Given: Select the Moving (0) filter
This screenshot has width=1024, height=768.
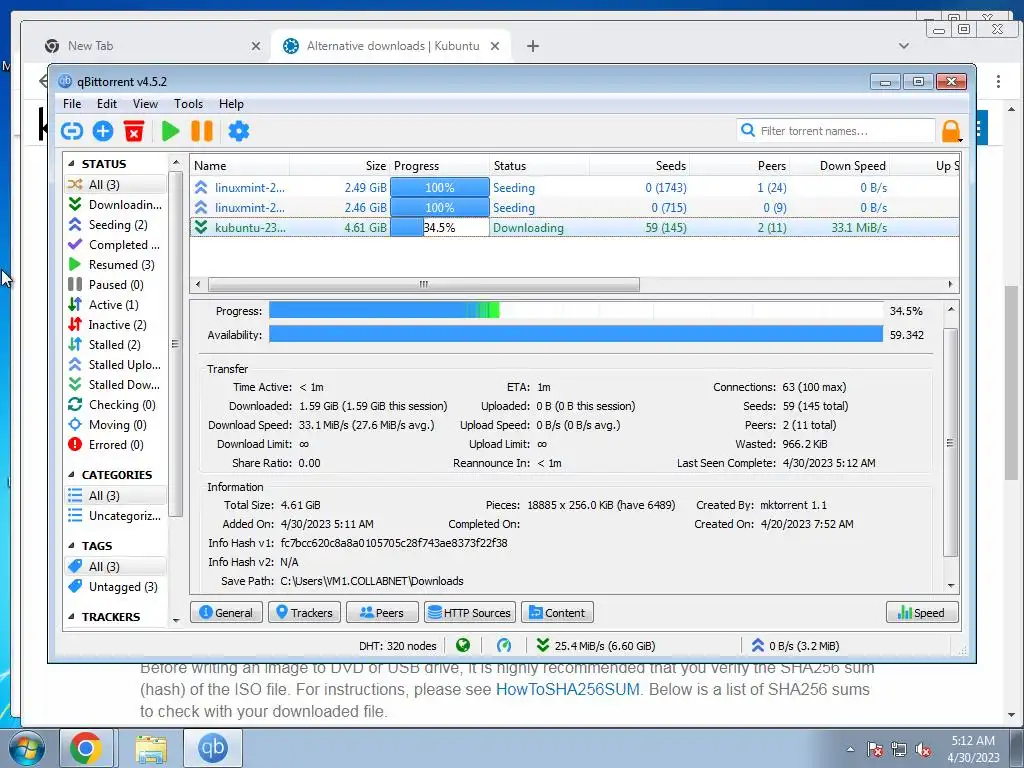Looking at the screenshot, I should coord(116,424).
